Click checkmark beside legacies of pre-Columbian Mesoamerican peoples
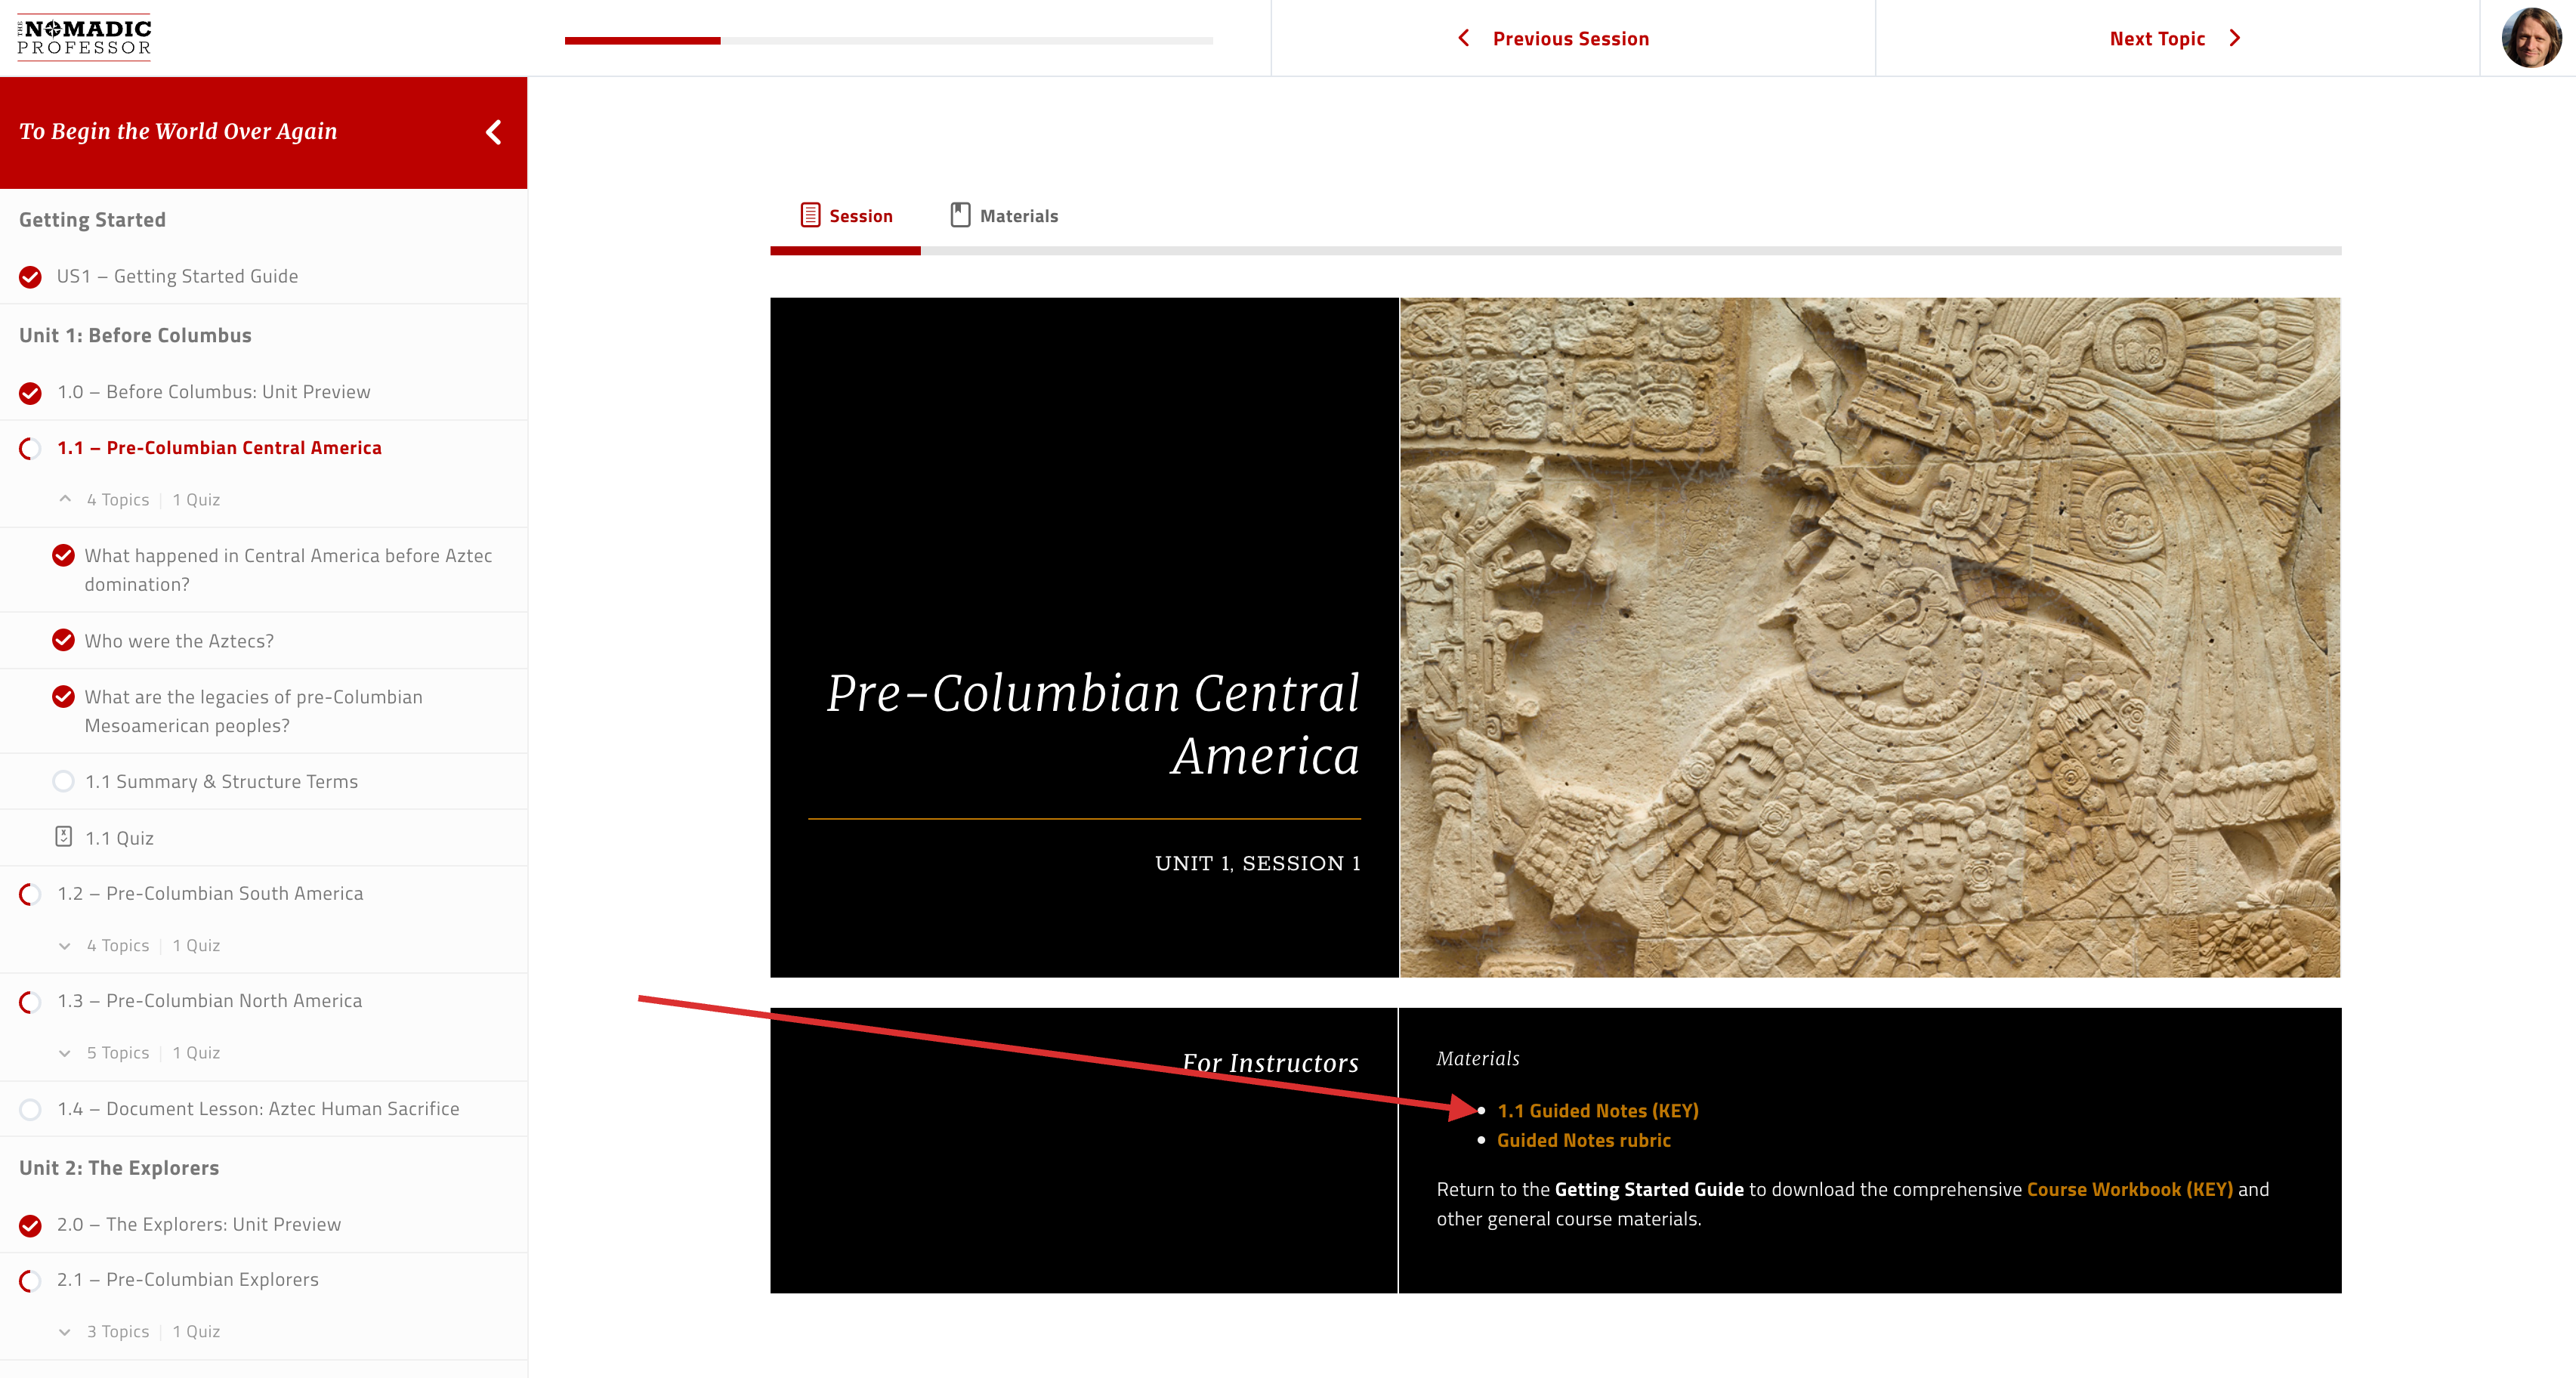The width and height of the screenshot is (2576, 1378). (64, 696)
